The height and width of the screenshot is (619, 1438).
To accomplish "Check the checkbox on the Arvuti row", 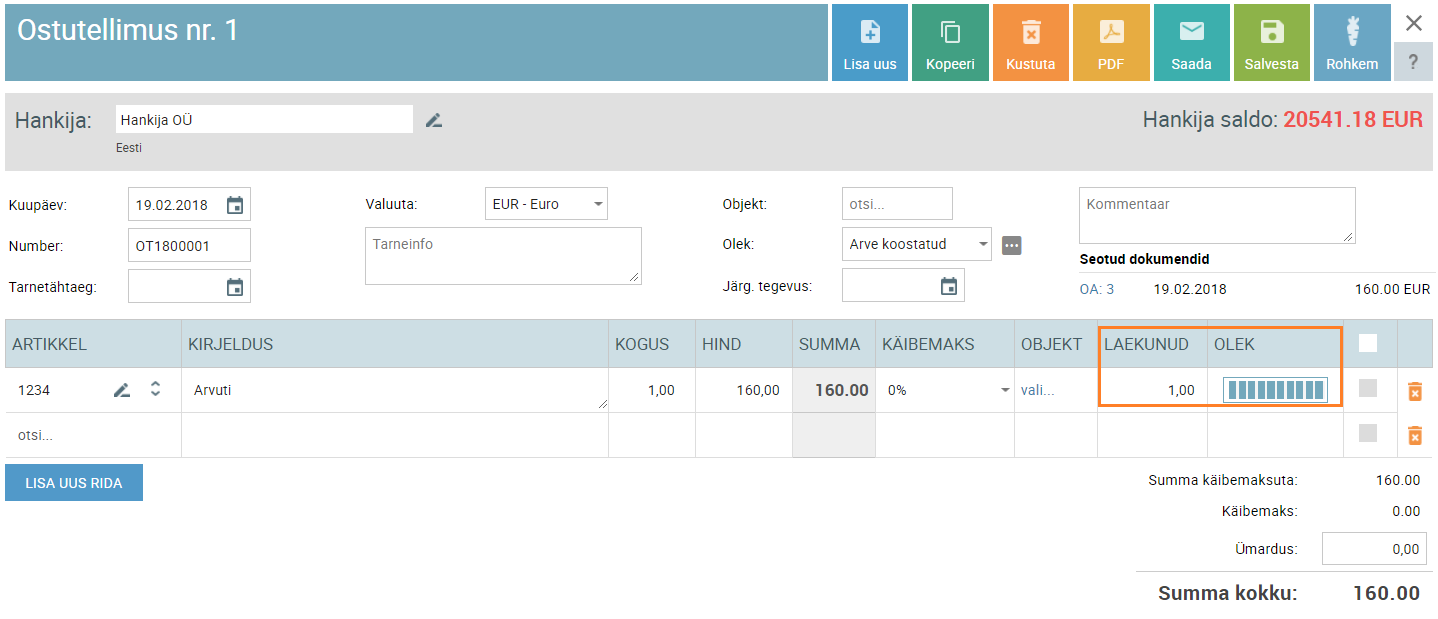I will pos(1368,389).
